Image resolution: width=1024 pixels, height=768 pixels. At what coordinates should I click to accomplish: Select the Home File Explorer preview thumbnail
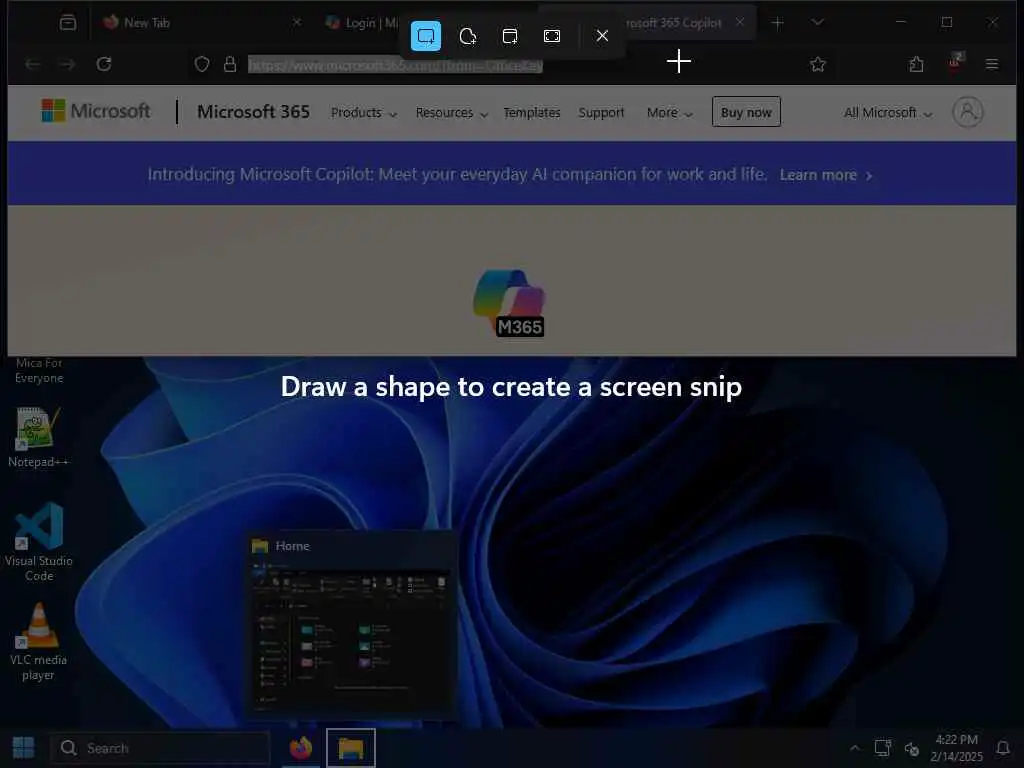351,626
